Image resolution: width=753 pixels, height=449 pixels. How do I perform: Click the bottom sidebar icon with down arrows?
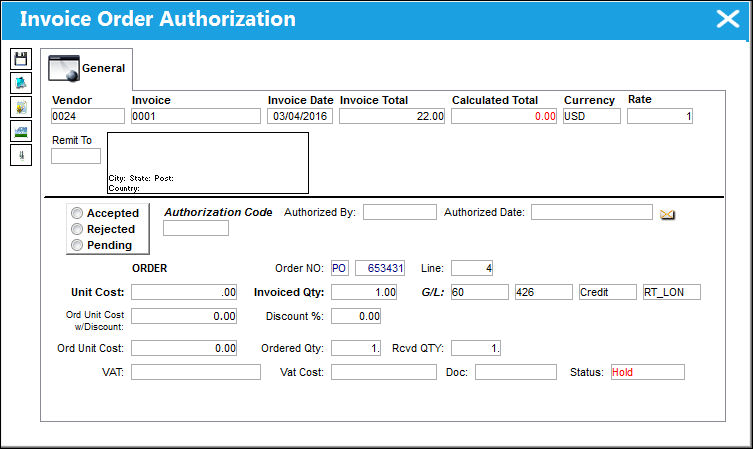point(21,155)
